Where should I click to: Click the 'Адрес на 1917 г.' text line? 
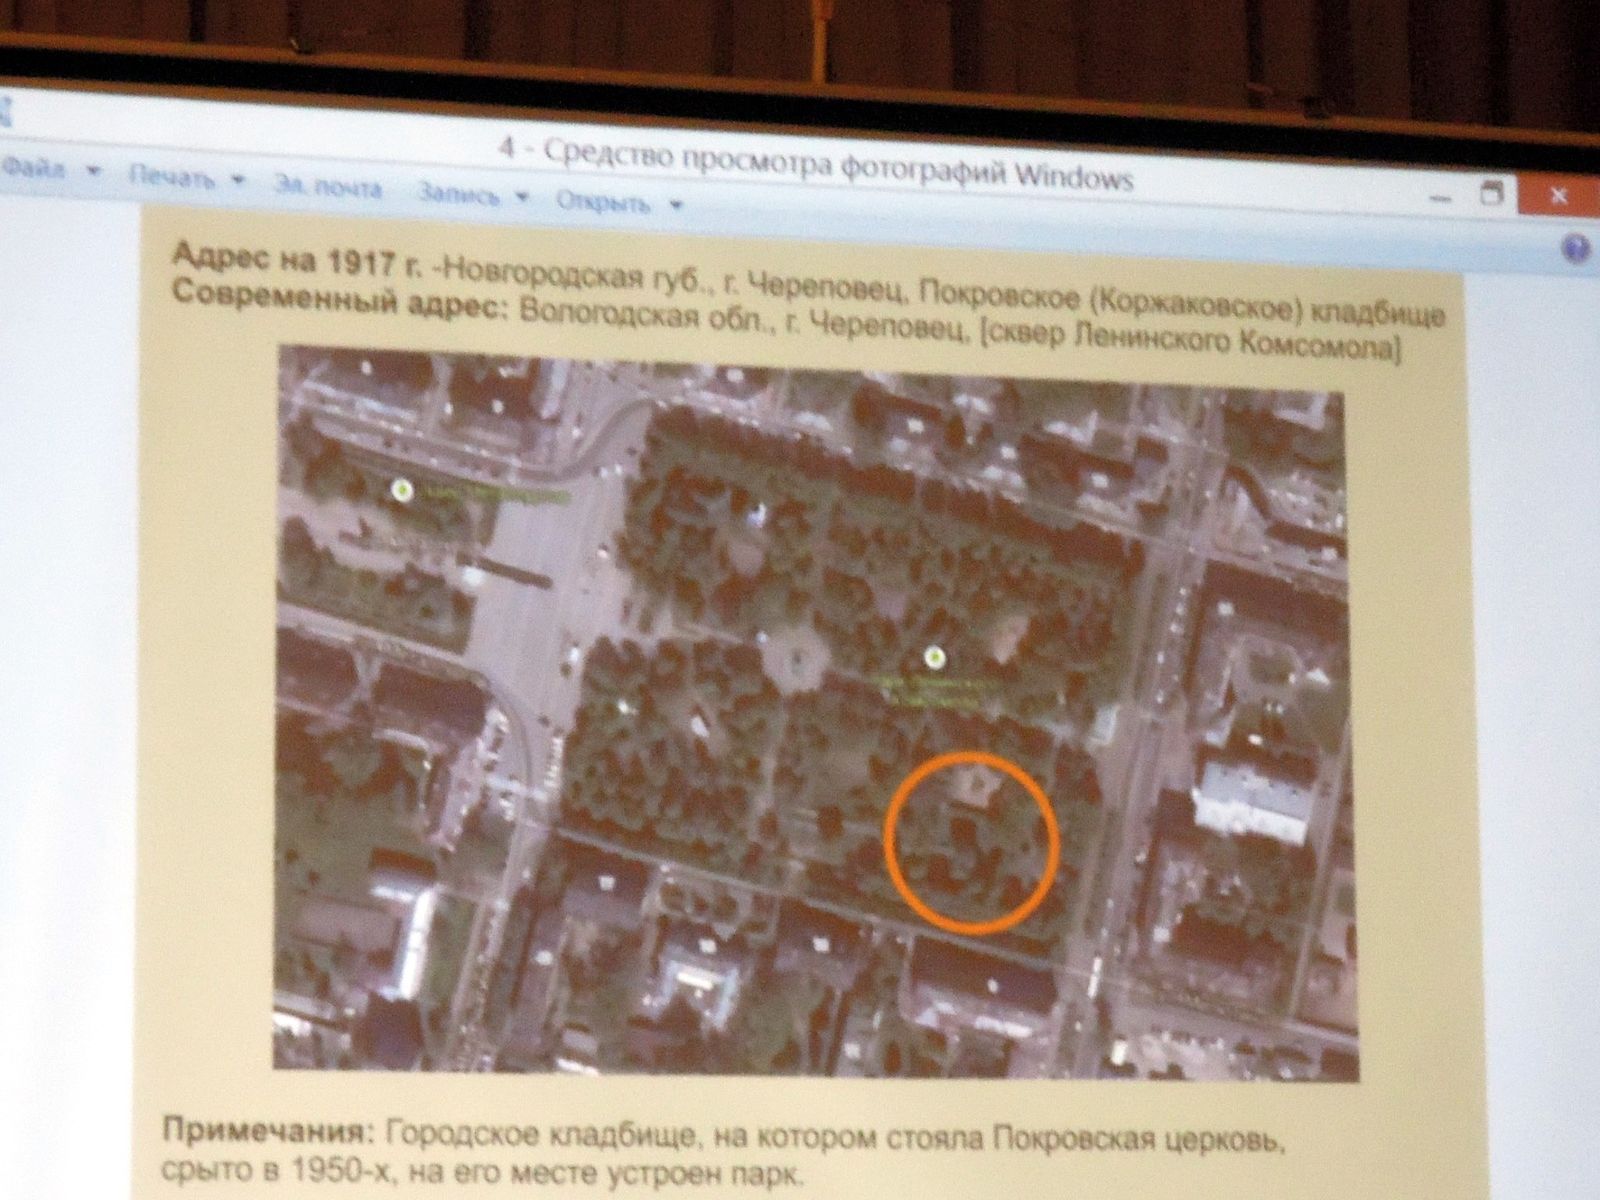(x=808, y=286)
